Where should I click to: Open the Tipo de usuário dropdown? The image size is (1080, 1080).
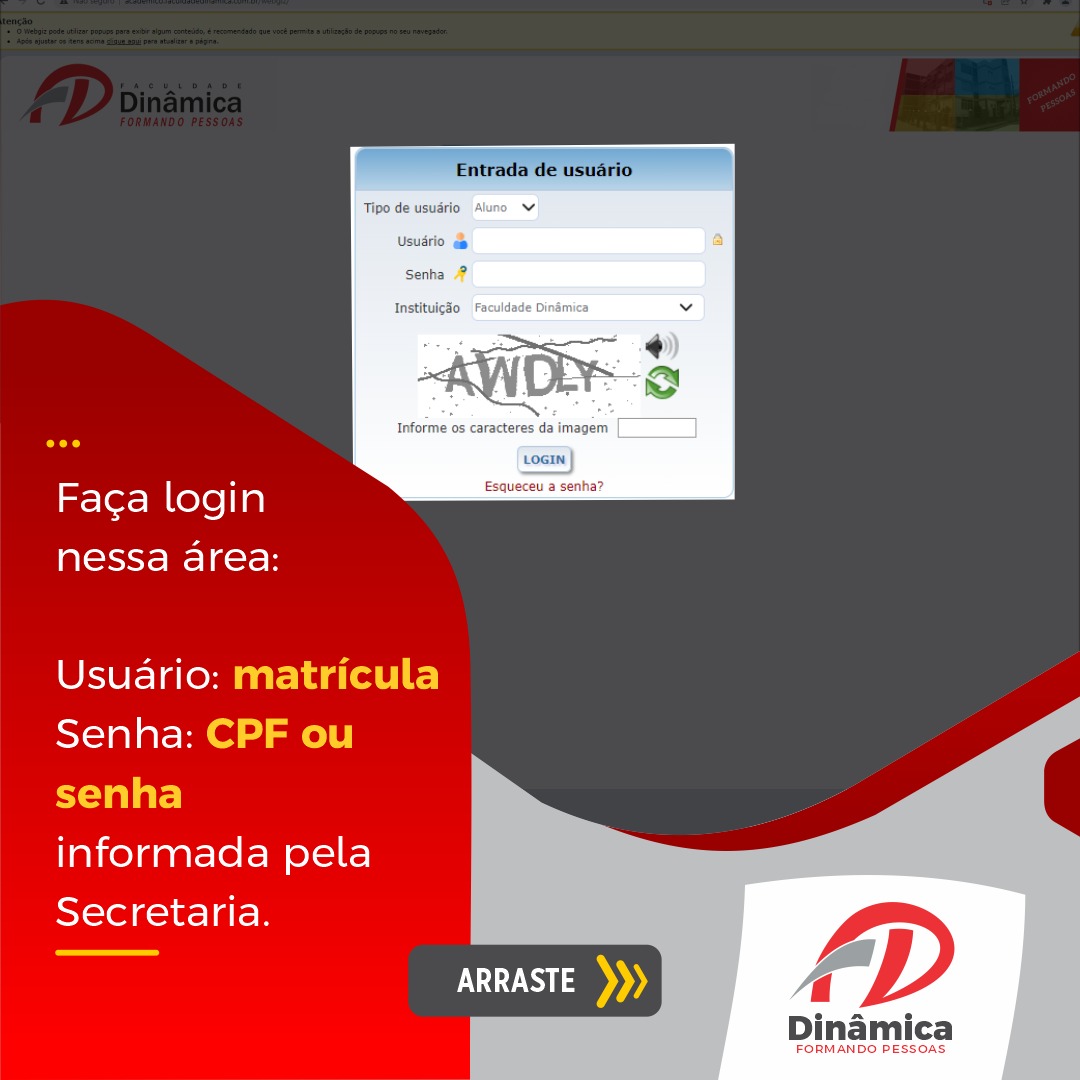(x=505, y=207)
